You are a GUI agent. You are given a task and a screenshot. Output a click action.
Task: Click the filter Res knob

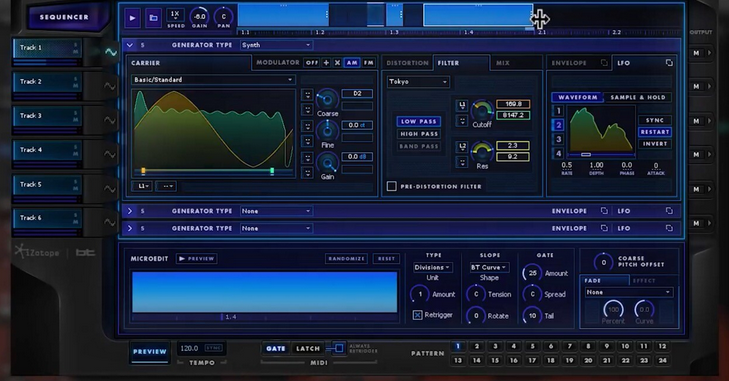click(x=482, y=152)
